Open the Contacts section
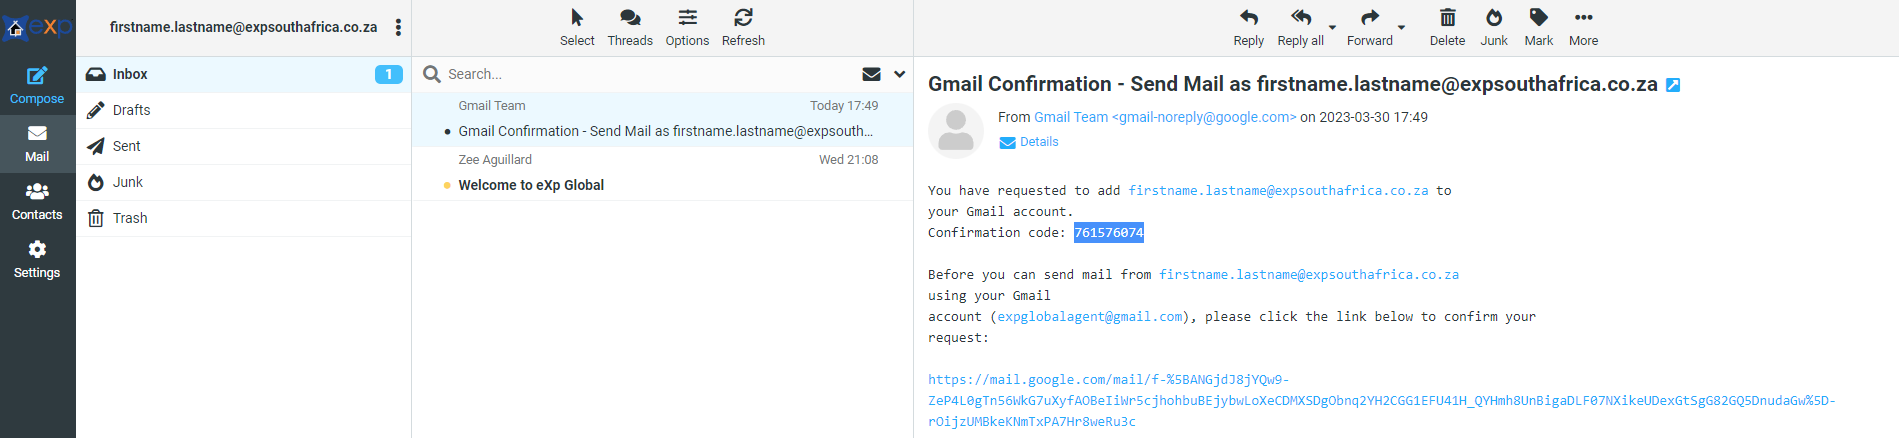This screenshot has width=1899, height=438. pyautogui.click(x=37, y=201)
